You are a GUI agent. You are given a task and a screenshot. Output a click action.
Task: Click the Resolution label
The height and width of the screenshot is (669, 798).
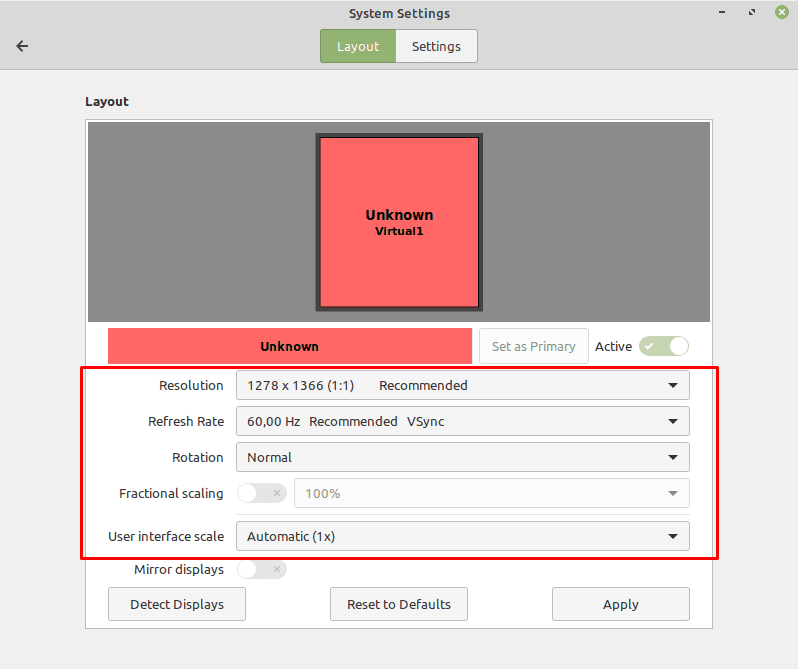[x=191, y=386]
